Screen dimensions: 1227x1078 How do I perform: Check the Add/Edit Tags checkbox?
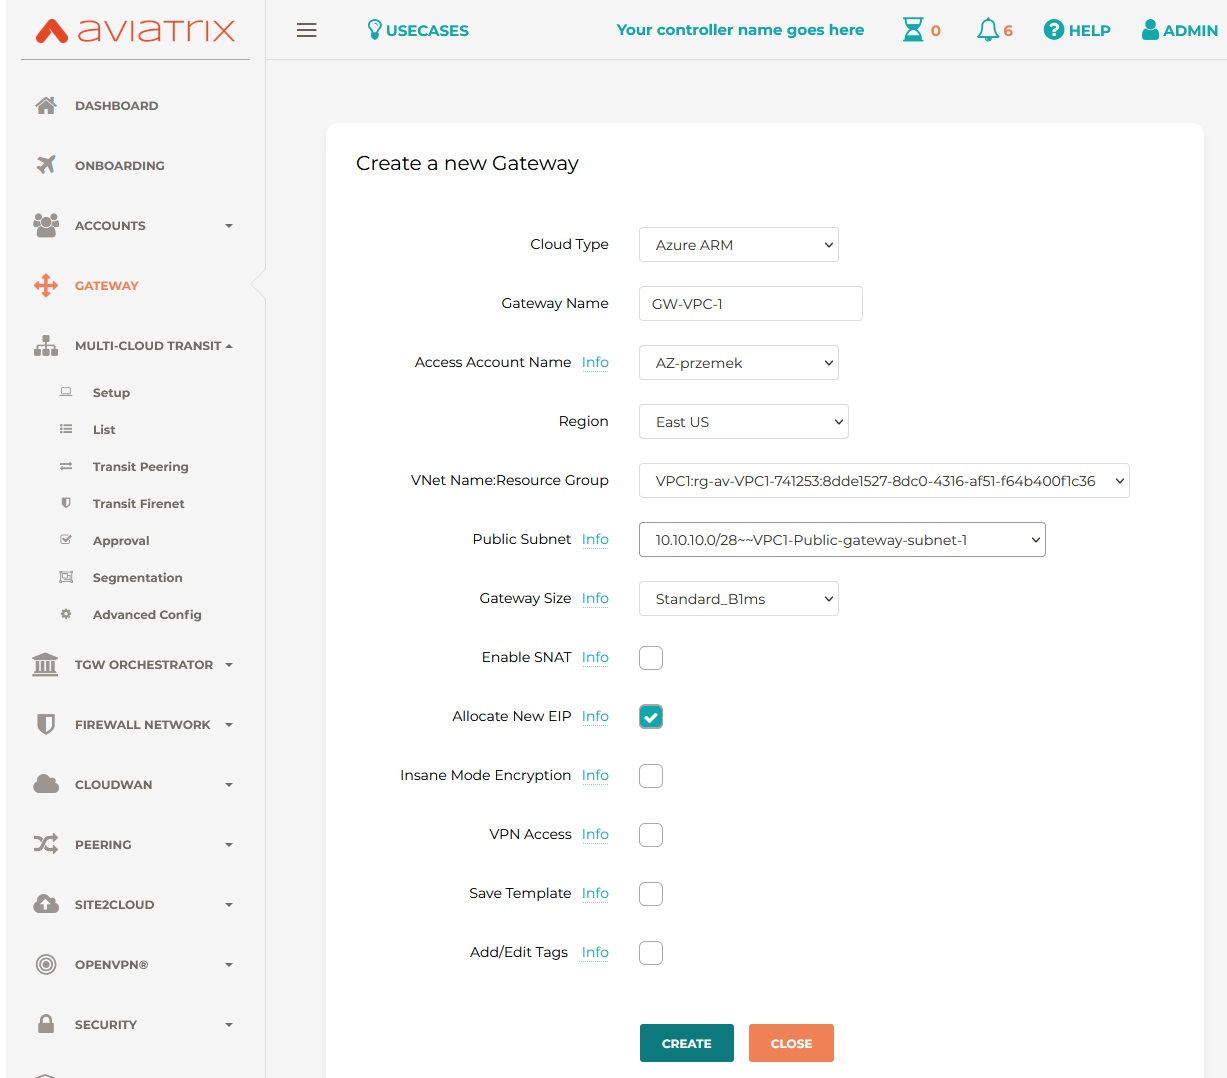[651, 953]
